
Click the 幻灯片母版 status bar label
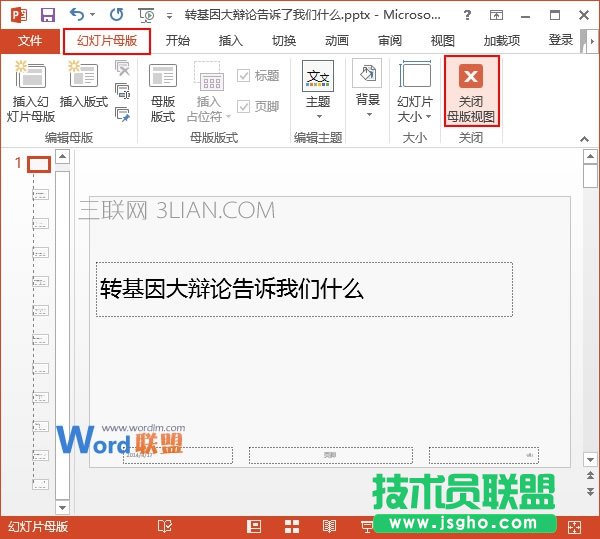pyautogui.click(x=38, y=526)
